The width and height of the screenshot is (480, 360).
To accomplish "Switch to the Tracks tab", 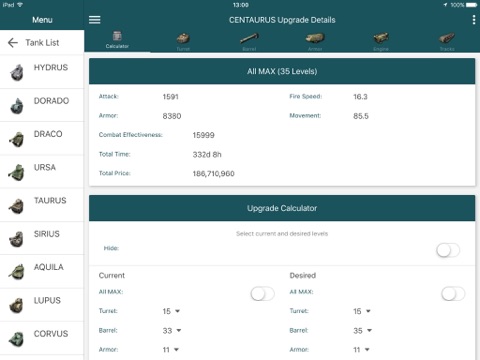I will [447, 41].
